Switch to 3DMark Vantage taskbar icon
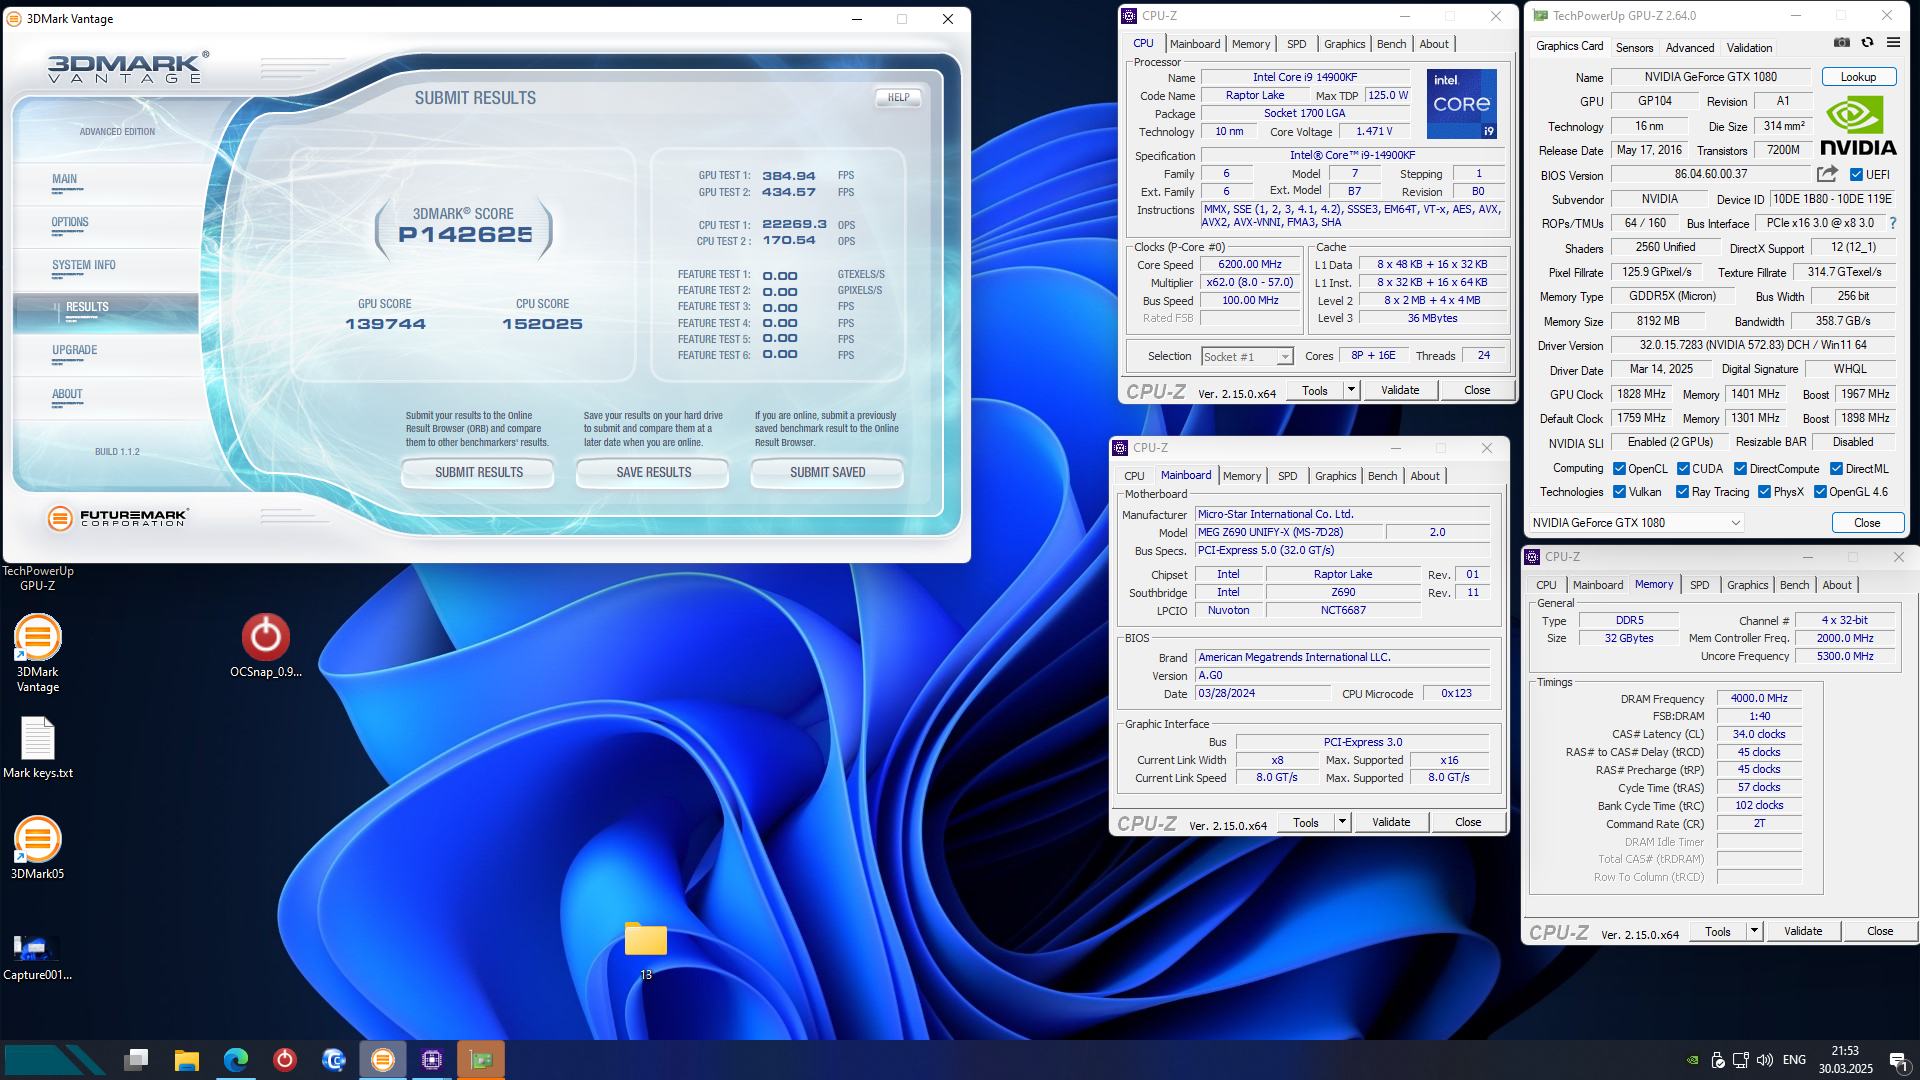 pos(383,1059)
